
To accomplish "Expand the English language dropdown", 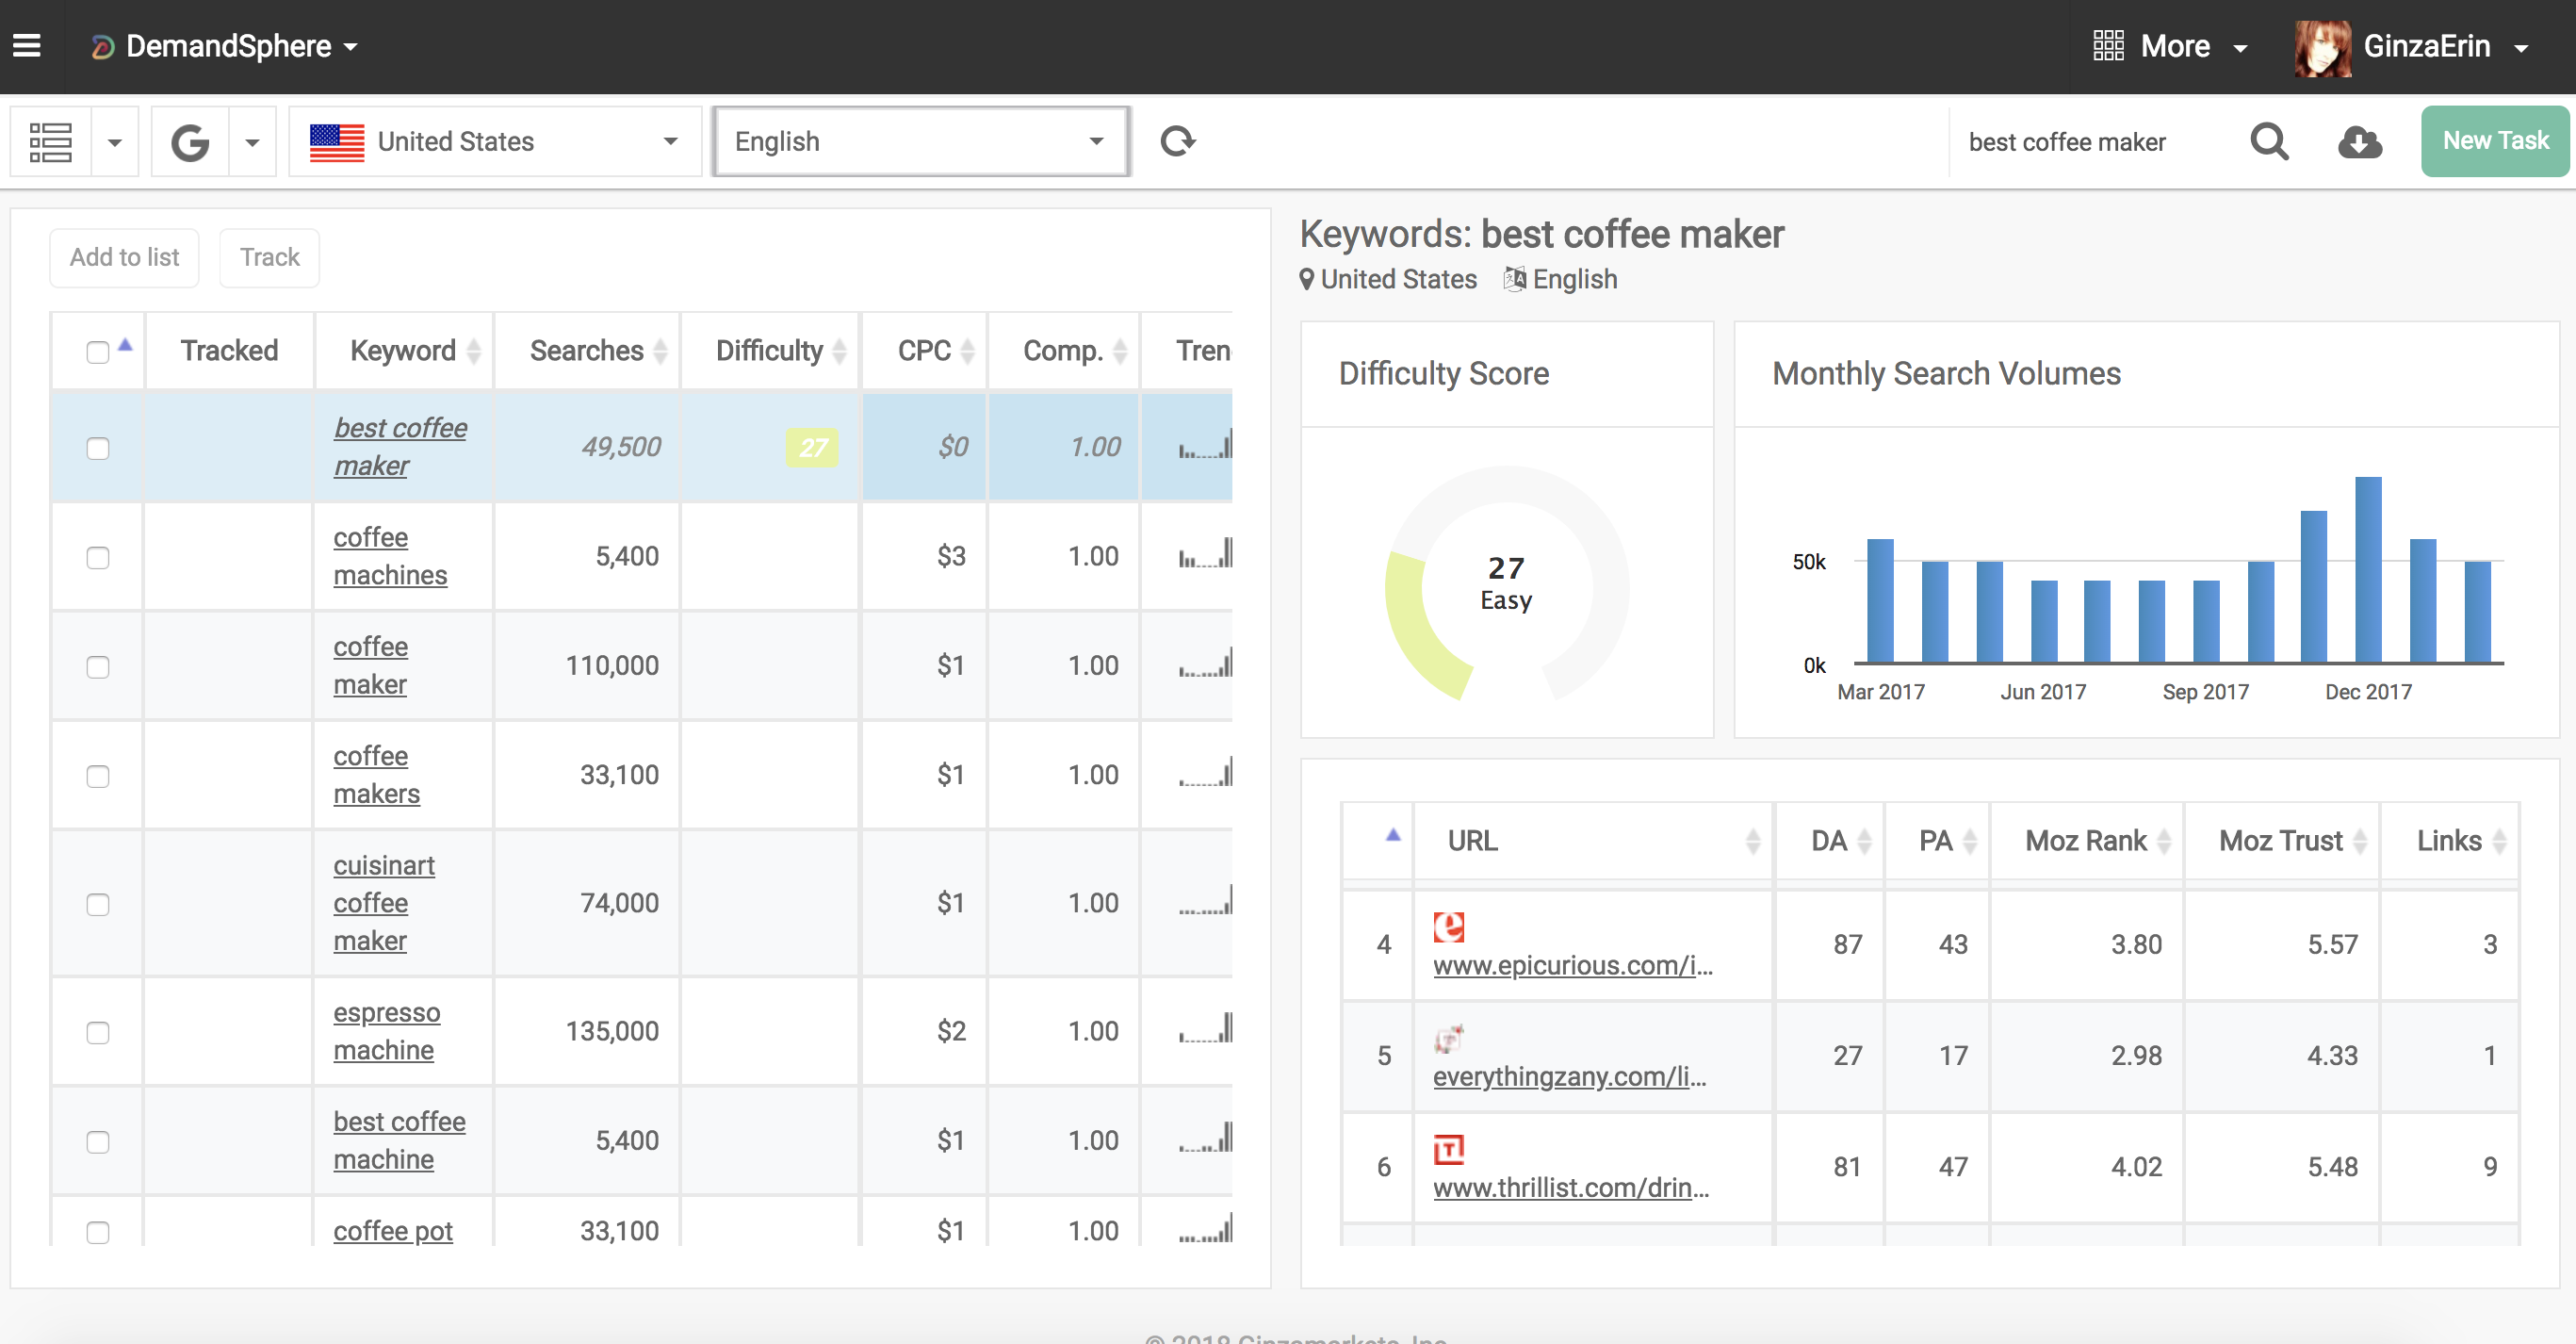I will click(920, 141).
